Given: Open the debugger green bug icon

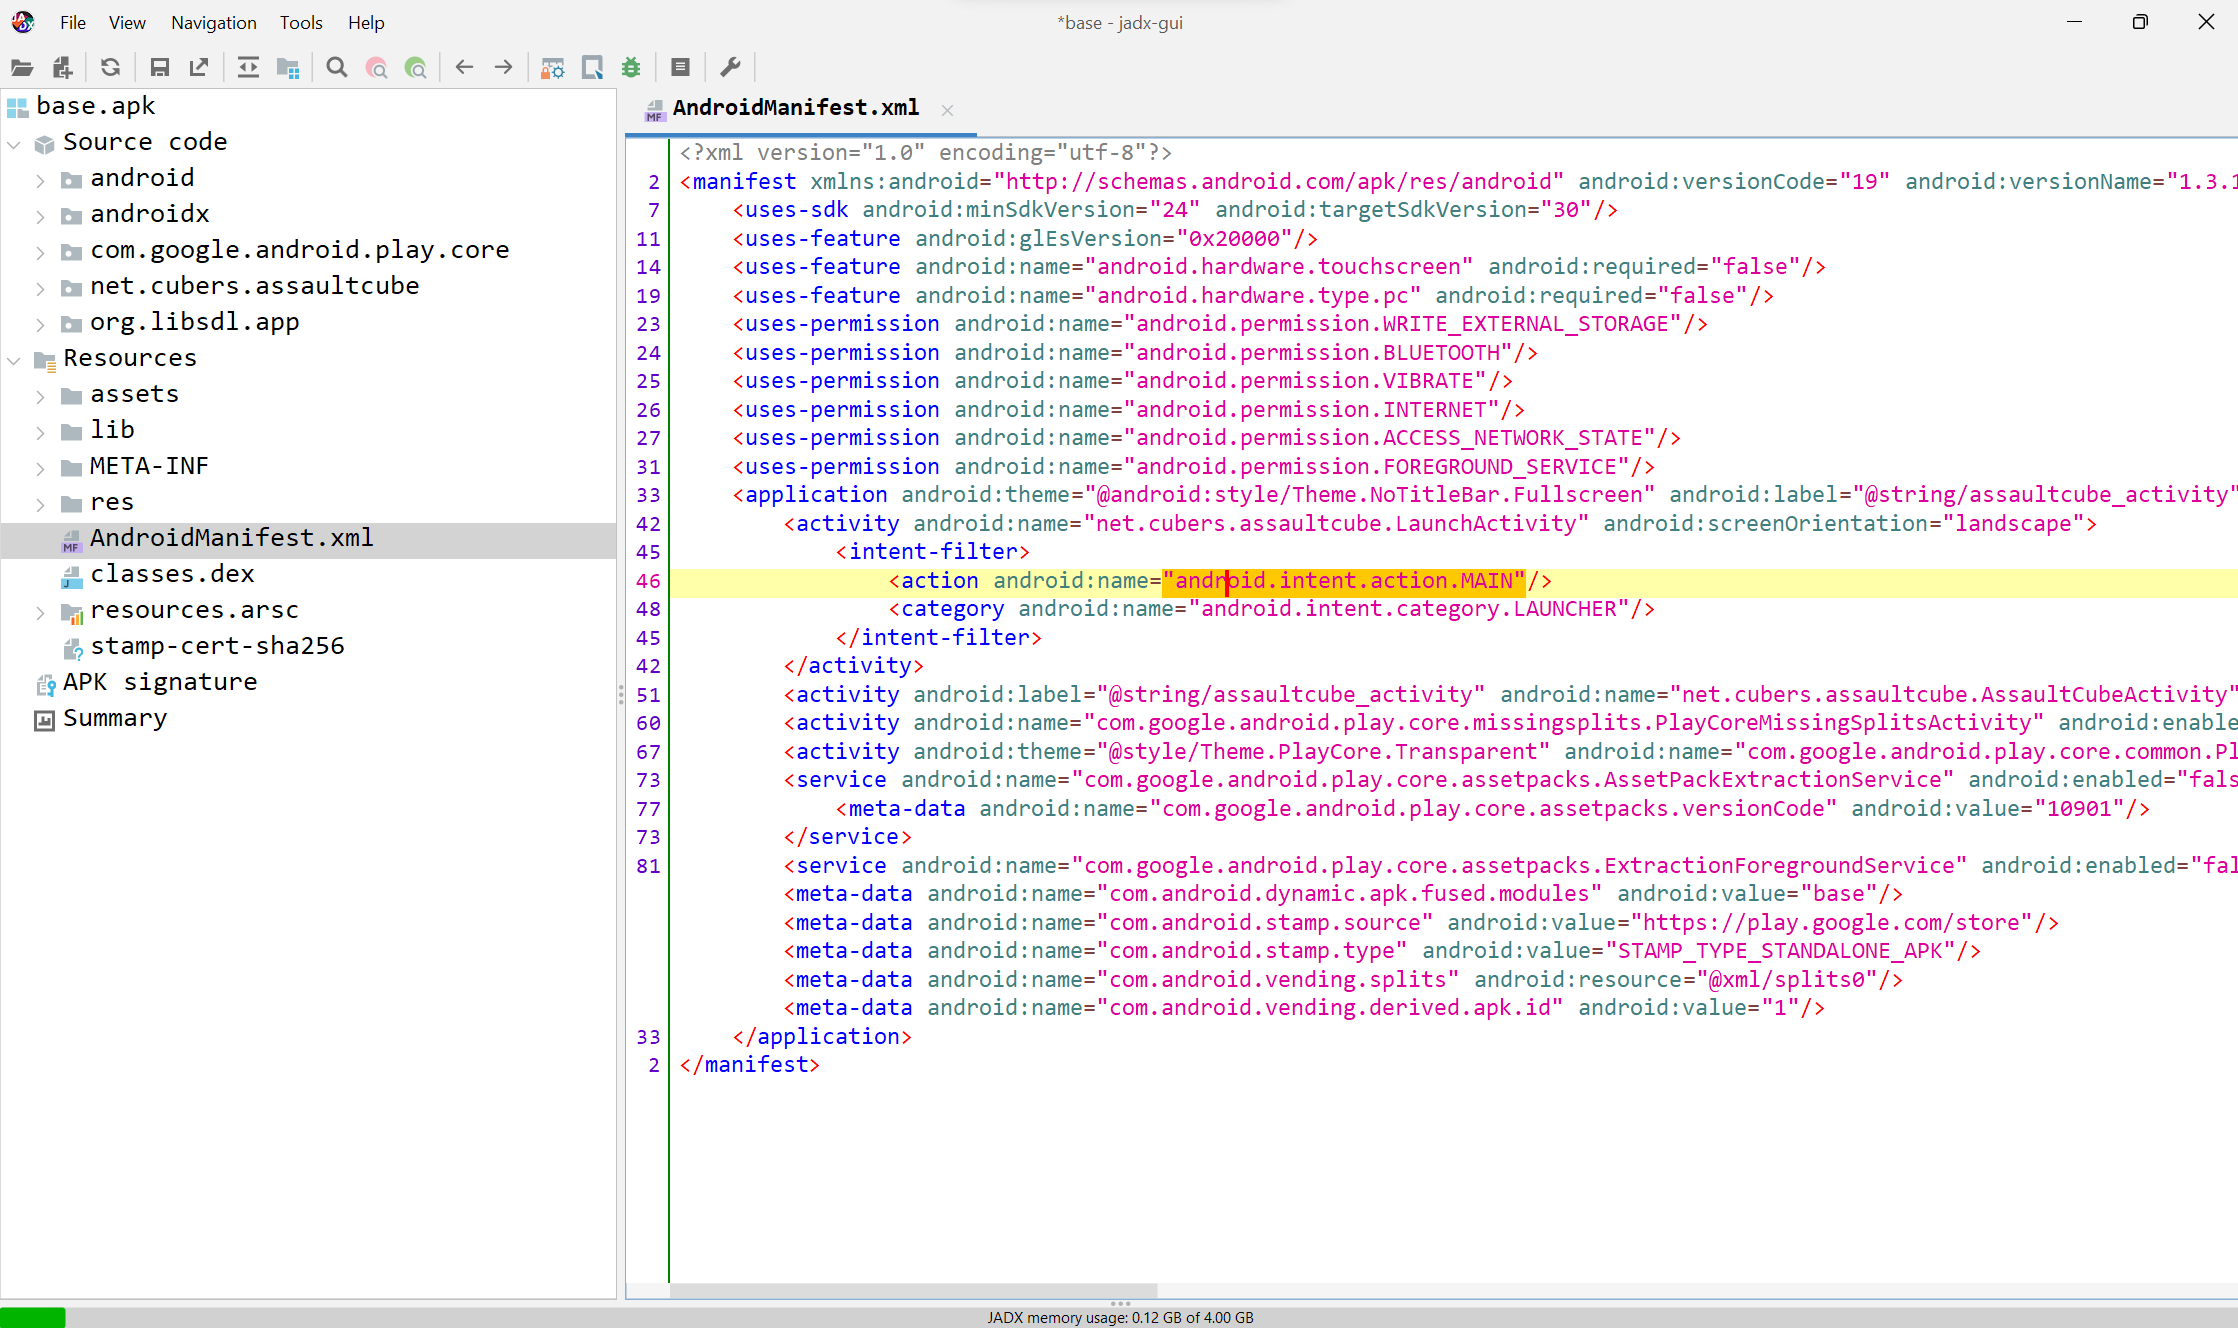Looking at the screenshot, I should [x=631, y=68].
